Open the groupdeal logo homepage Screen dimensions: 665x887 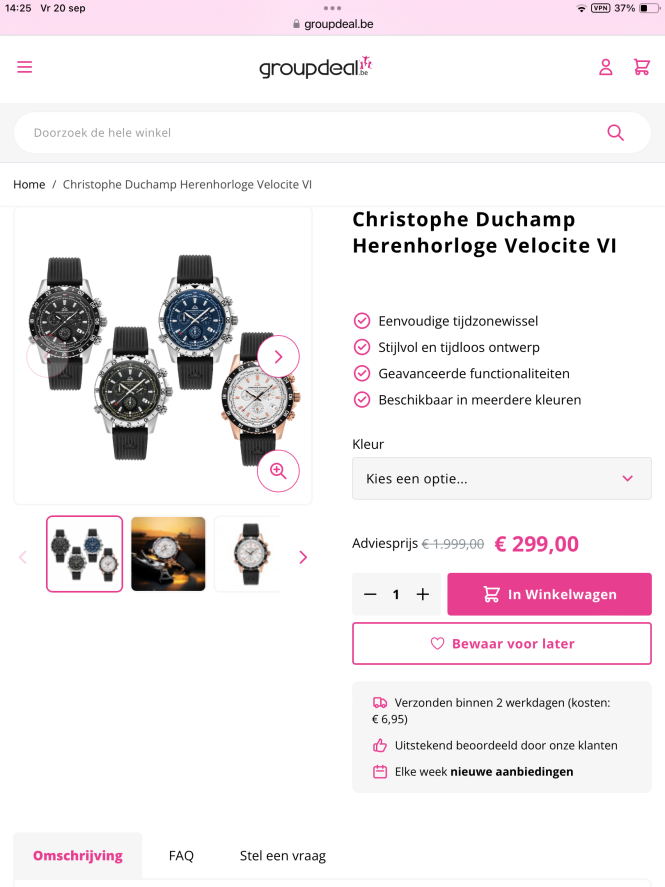316,67
